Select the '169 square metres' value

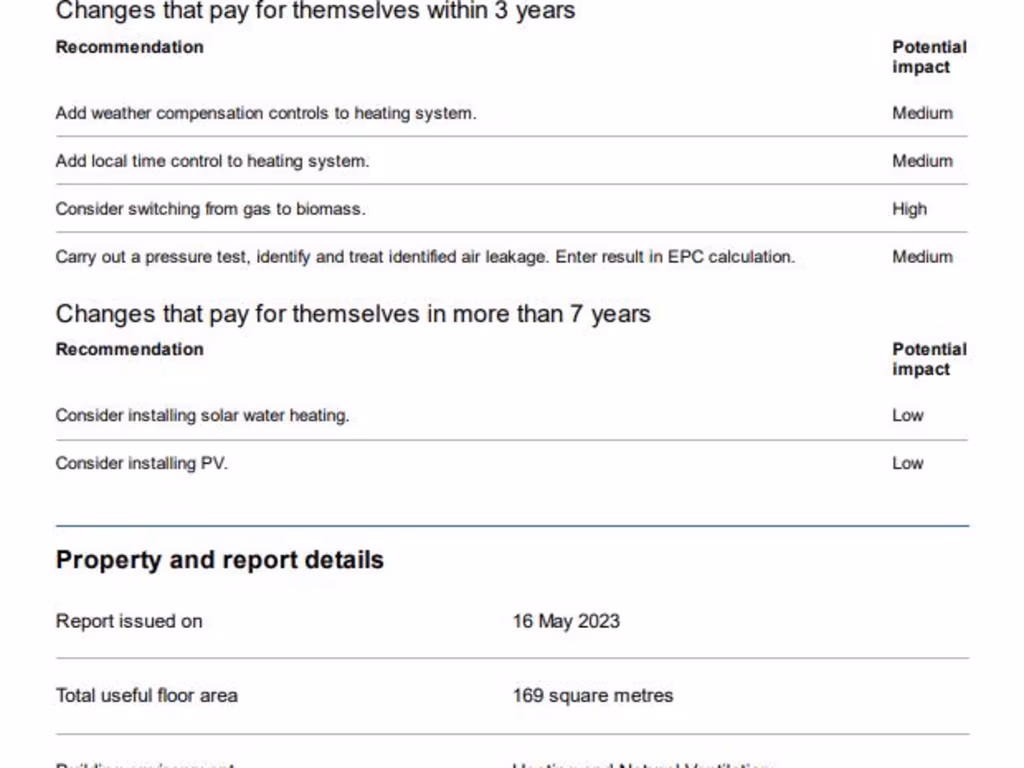click(592, 695)
